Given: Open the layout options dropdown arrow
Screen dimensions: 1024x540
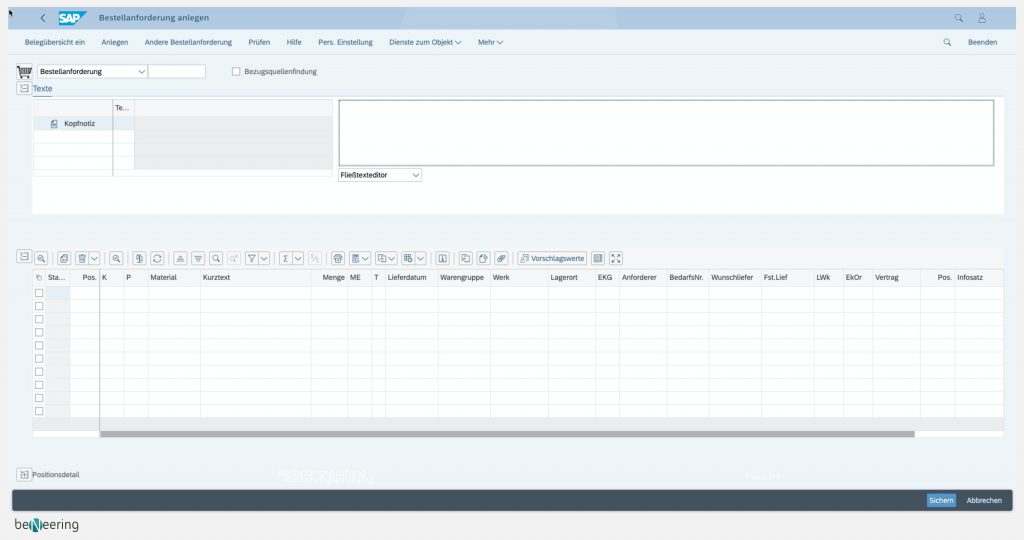Looking at the screenshot, I should pyautogui.click(x=421, y=259).
